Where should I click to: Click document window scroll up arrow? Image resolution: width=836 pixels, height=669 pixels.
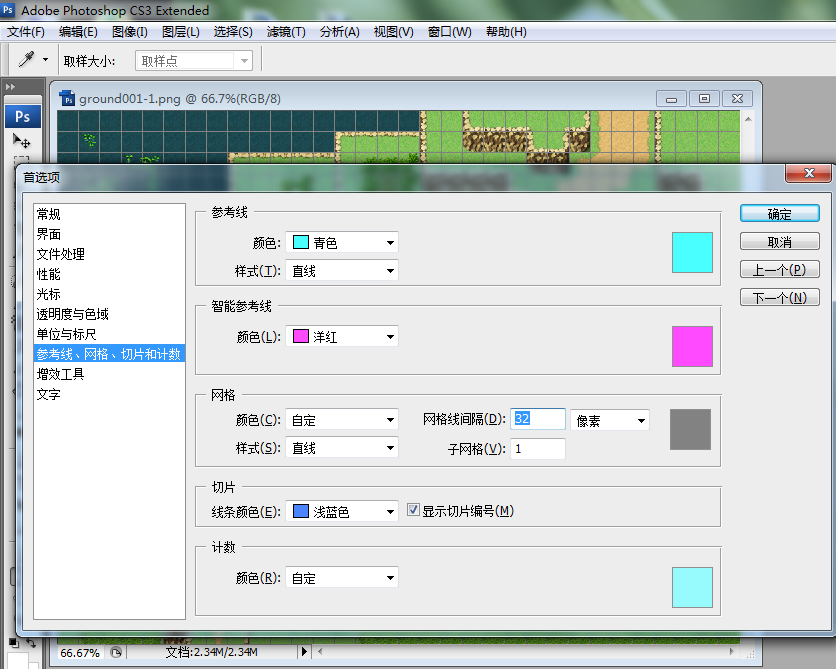pyautogui.click(x=748, y=119)
